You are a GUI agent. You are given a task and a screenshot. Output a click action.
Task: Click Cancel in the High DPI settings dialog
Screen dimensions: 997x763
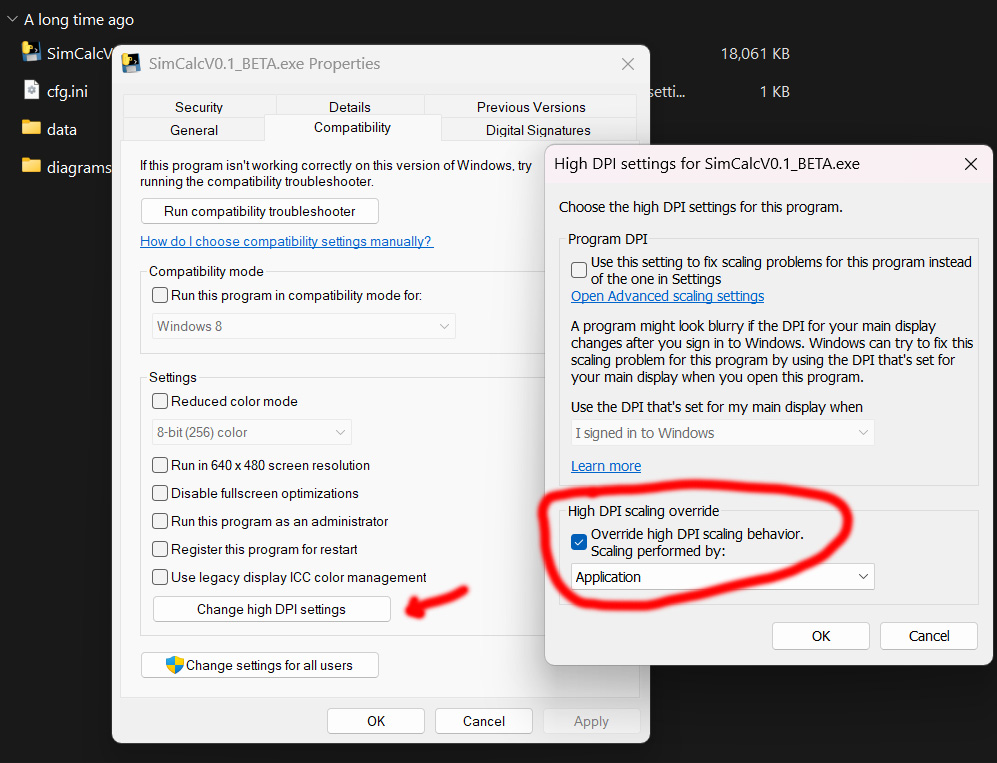(929, 636)
